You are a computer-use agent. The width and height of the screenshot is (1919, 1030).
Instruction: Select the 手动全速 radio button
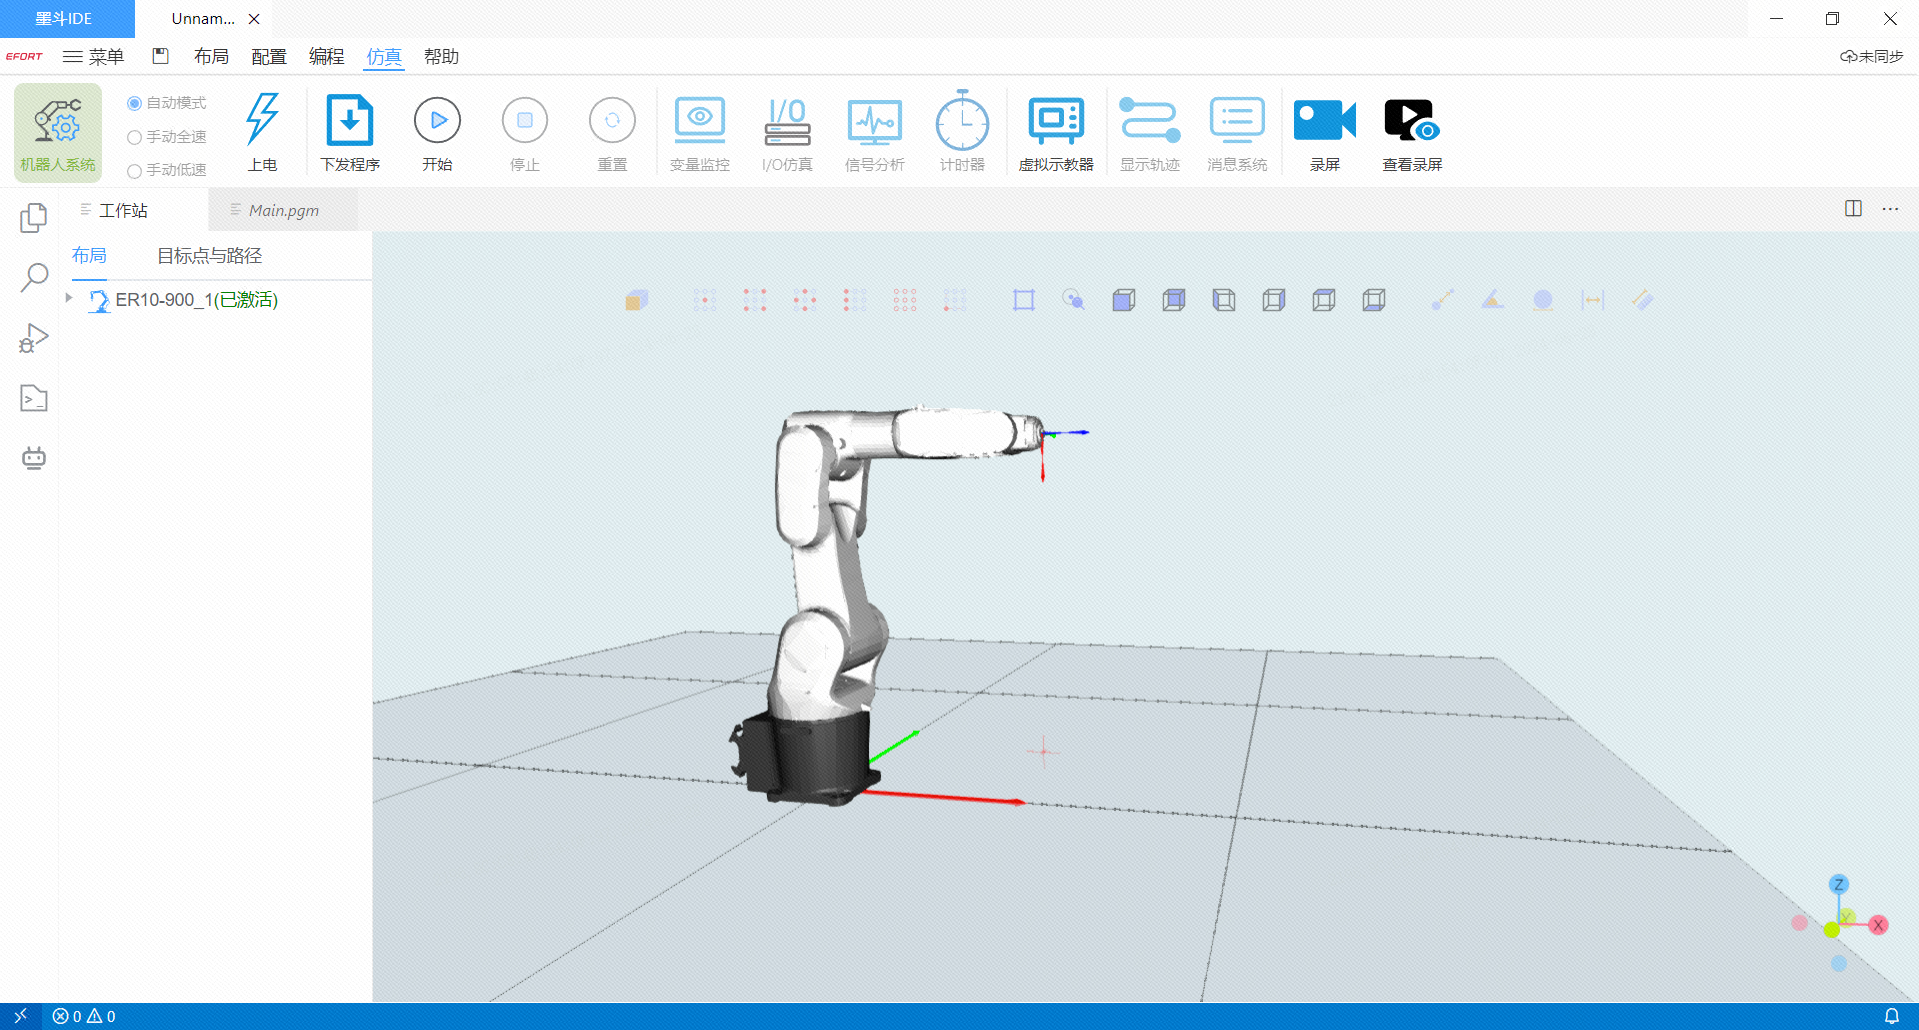[134, 138]
